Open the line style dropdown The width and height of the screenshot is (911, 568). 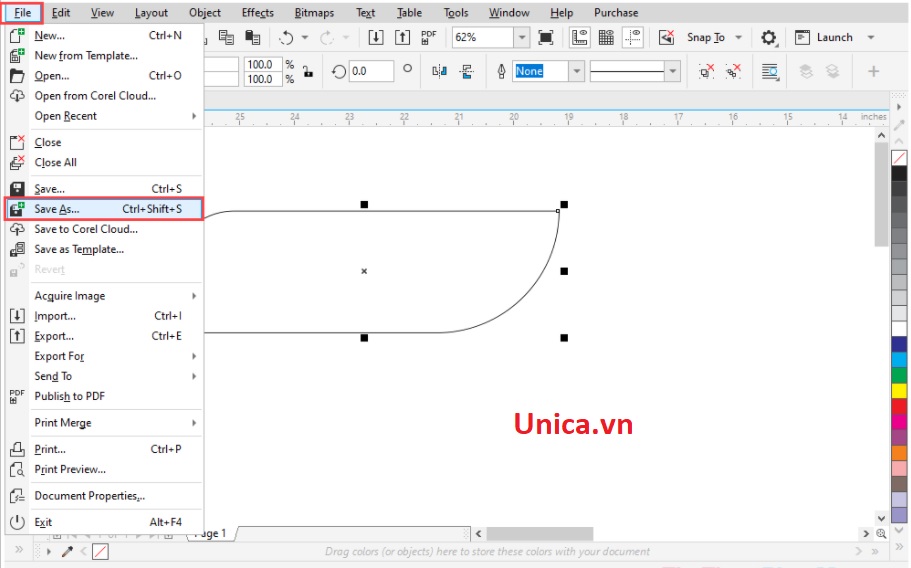coord(673,71)
